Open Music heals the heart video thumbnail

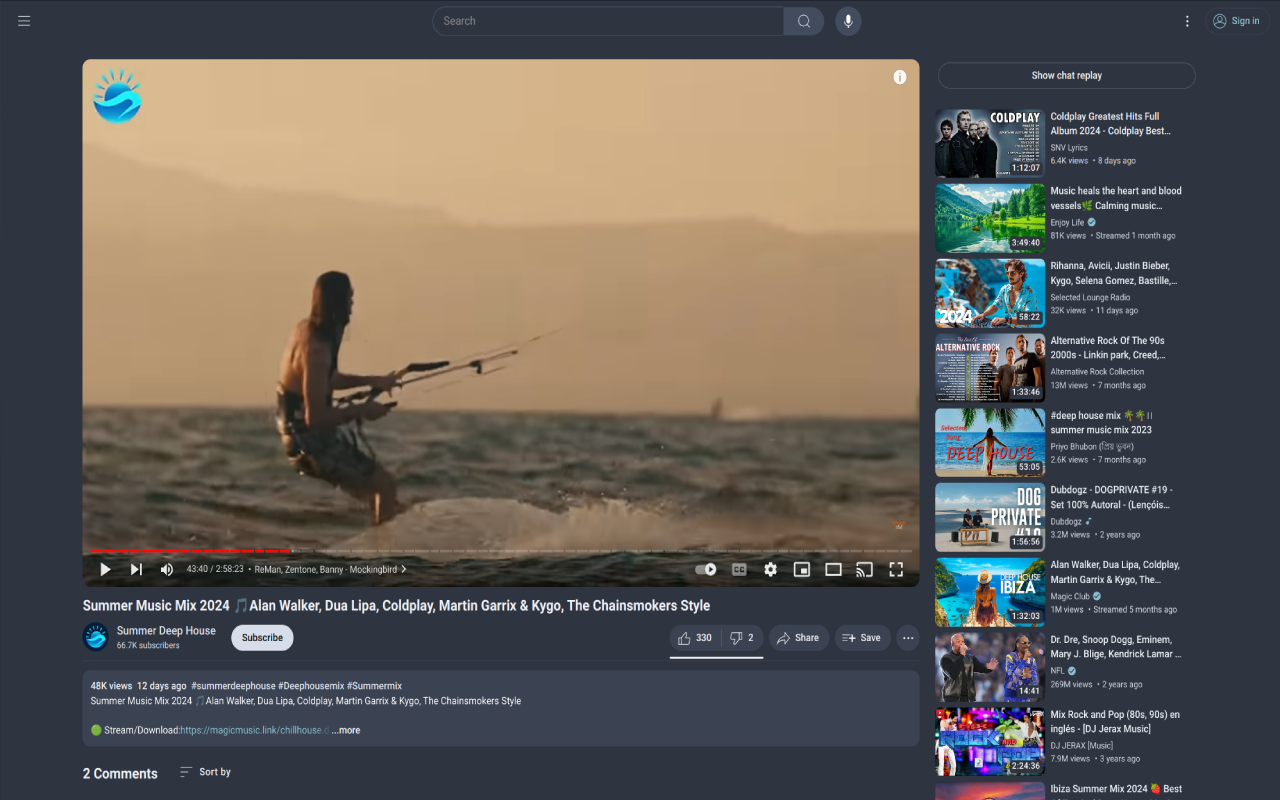point(990,218)
